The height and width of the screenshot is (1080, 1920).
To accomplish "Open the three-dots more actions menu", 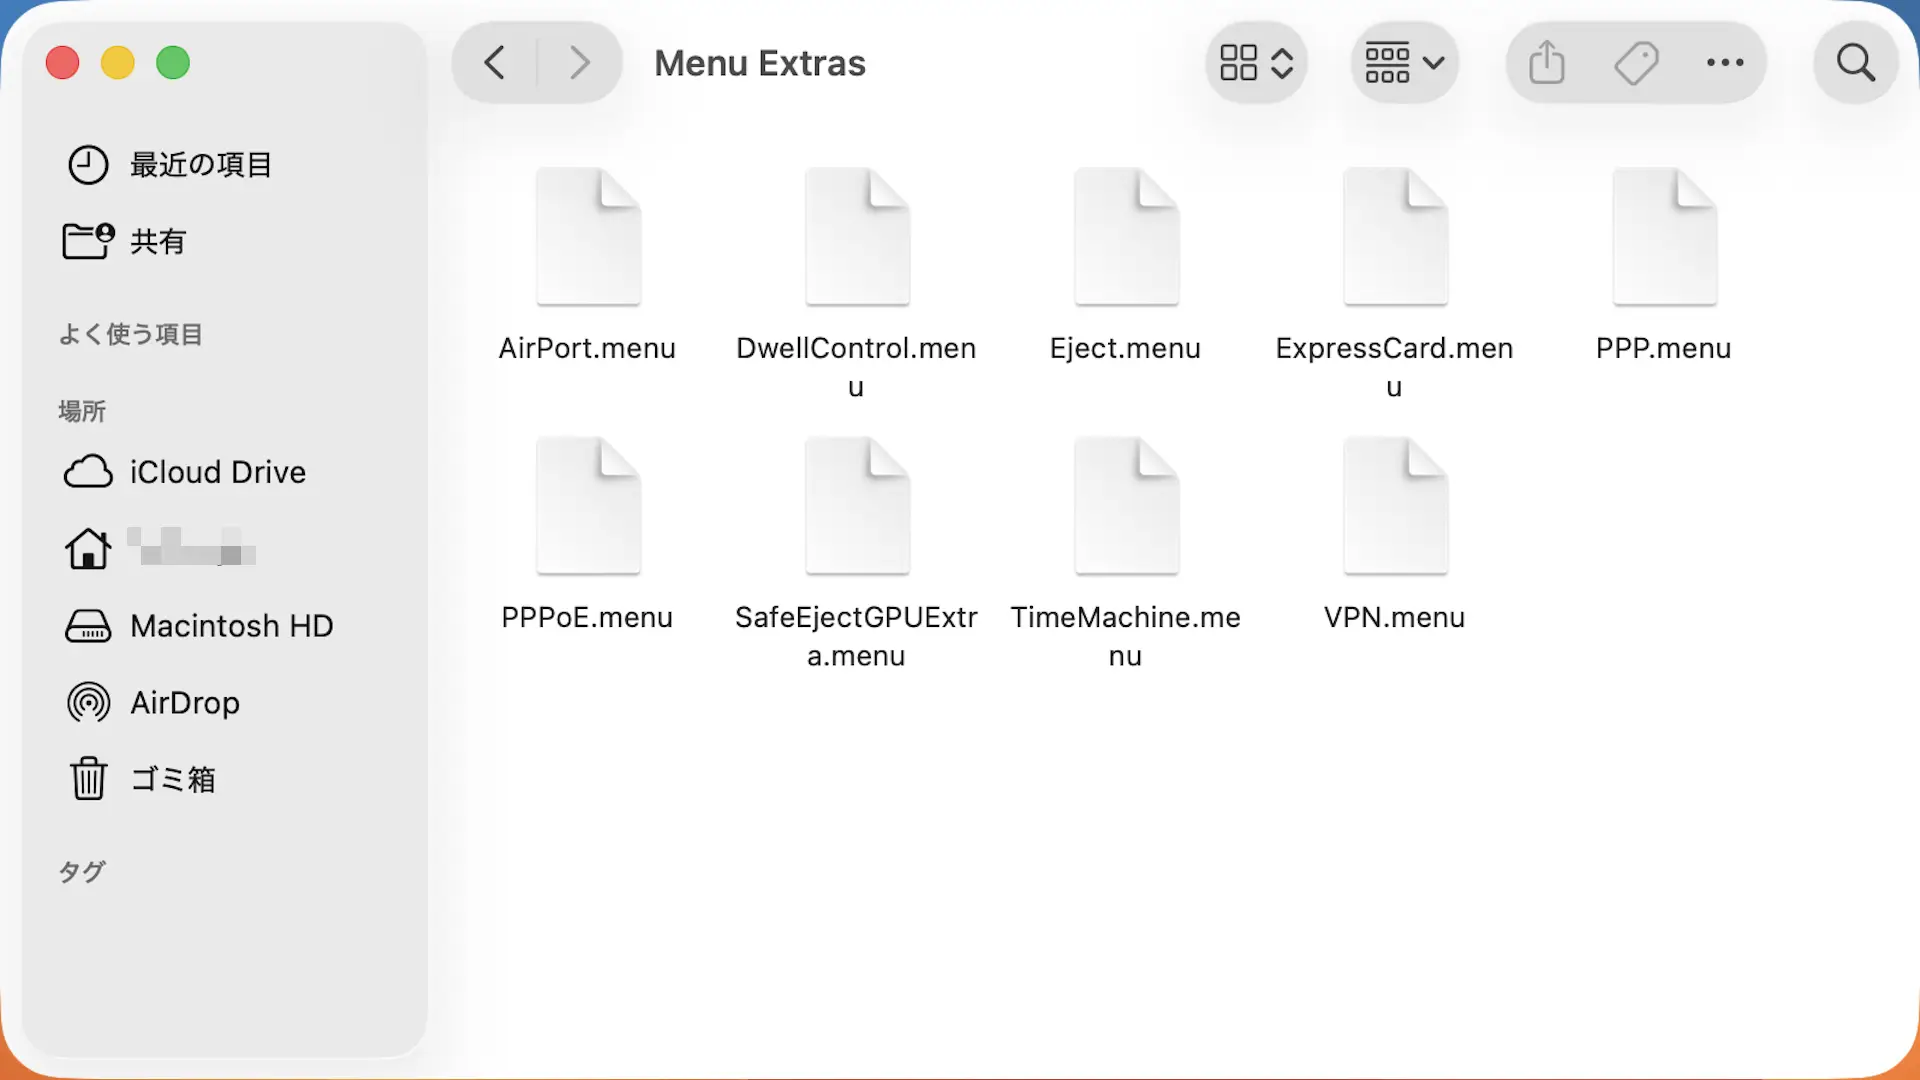I will tap(1725, 63).
